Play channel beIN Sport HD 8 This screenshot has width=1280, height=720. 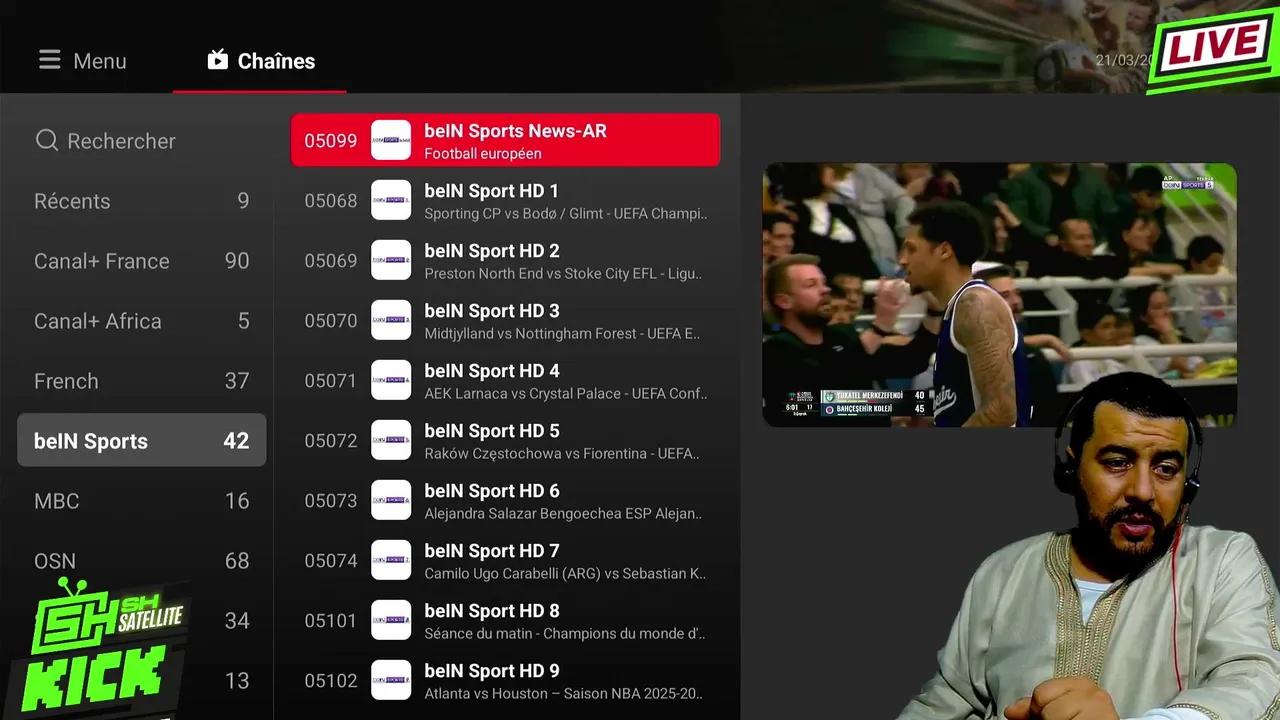[x=505, y=620]
